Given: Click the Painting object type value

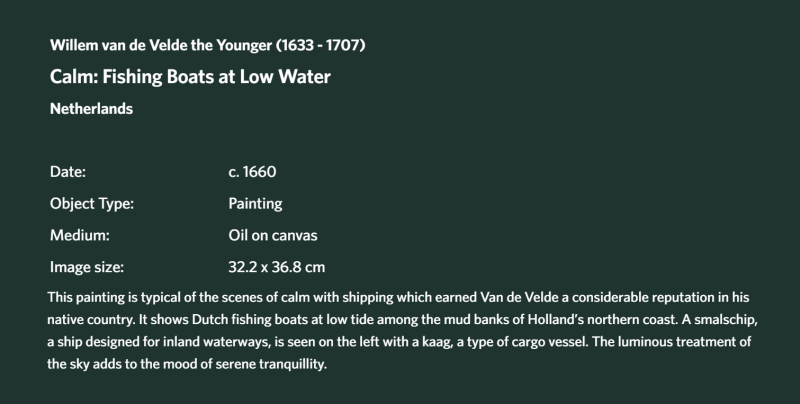Looking at the screenshot, I should [x=255, y=204].
